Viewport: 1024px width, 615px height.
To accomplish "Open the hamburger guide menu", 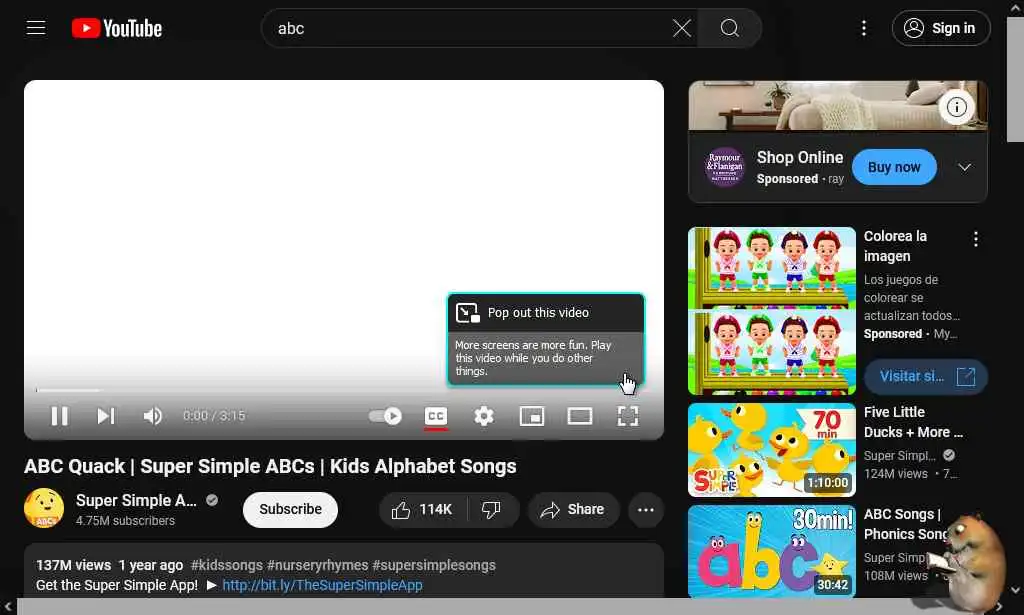I will (x=36, y=28).
